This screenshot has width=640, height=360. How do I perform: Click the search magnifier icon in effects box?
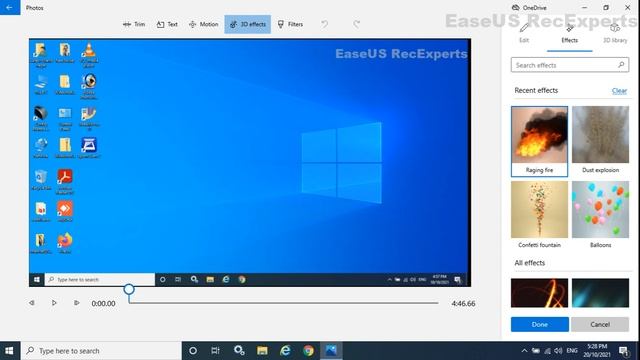click(621, 65)
